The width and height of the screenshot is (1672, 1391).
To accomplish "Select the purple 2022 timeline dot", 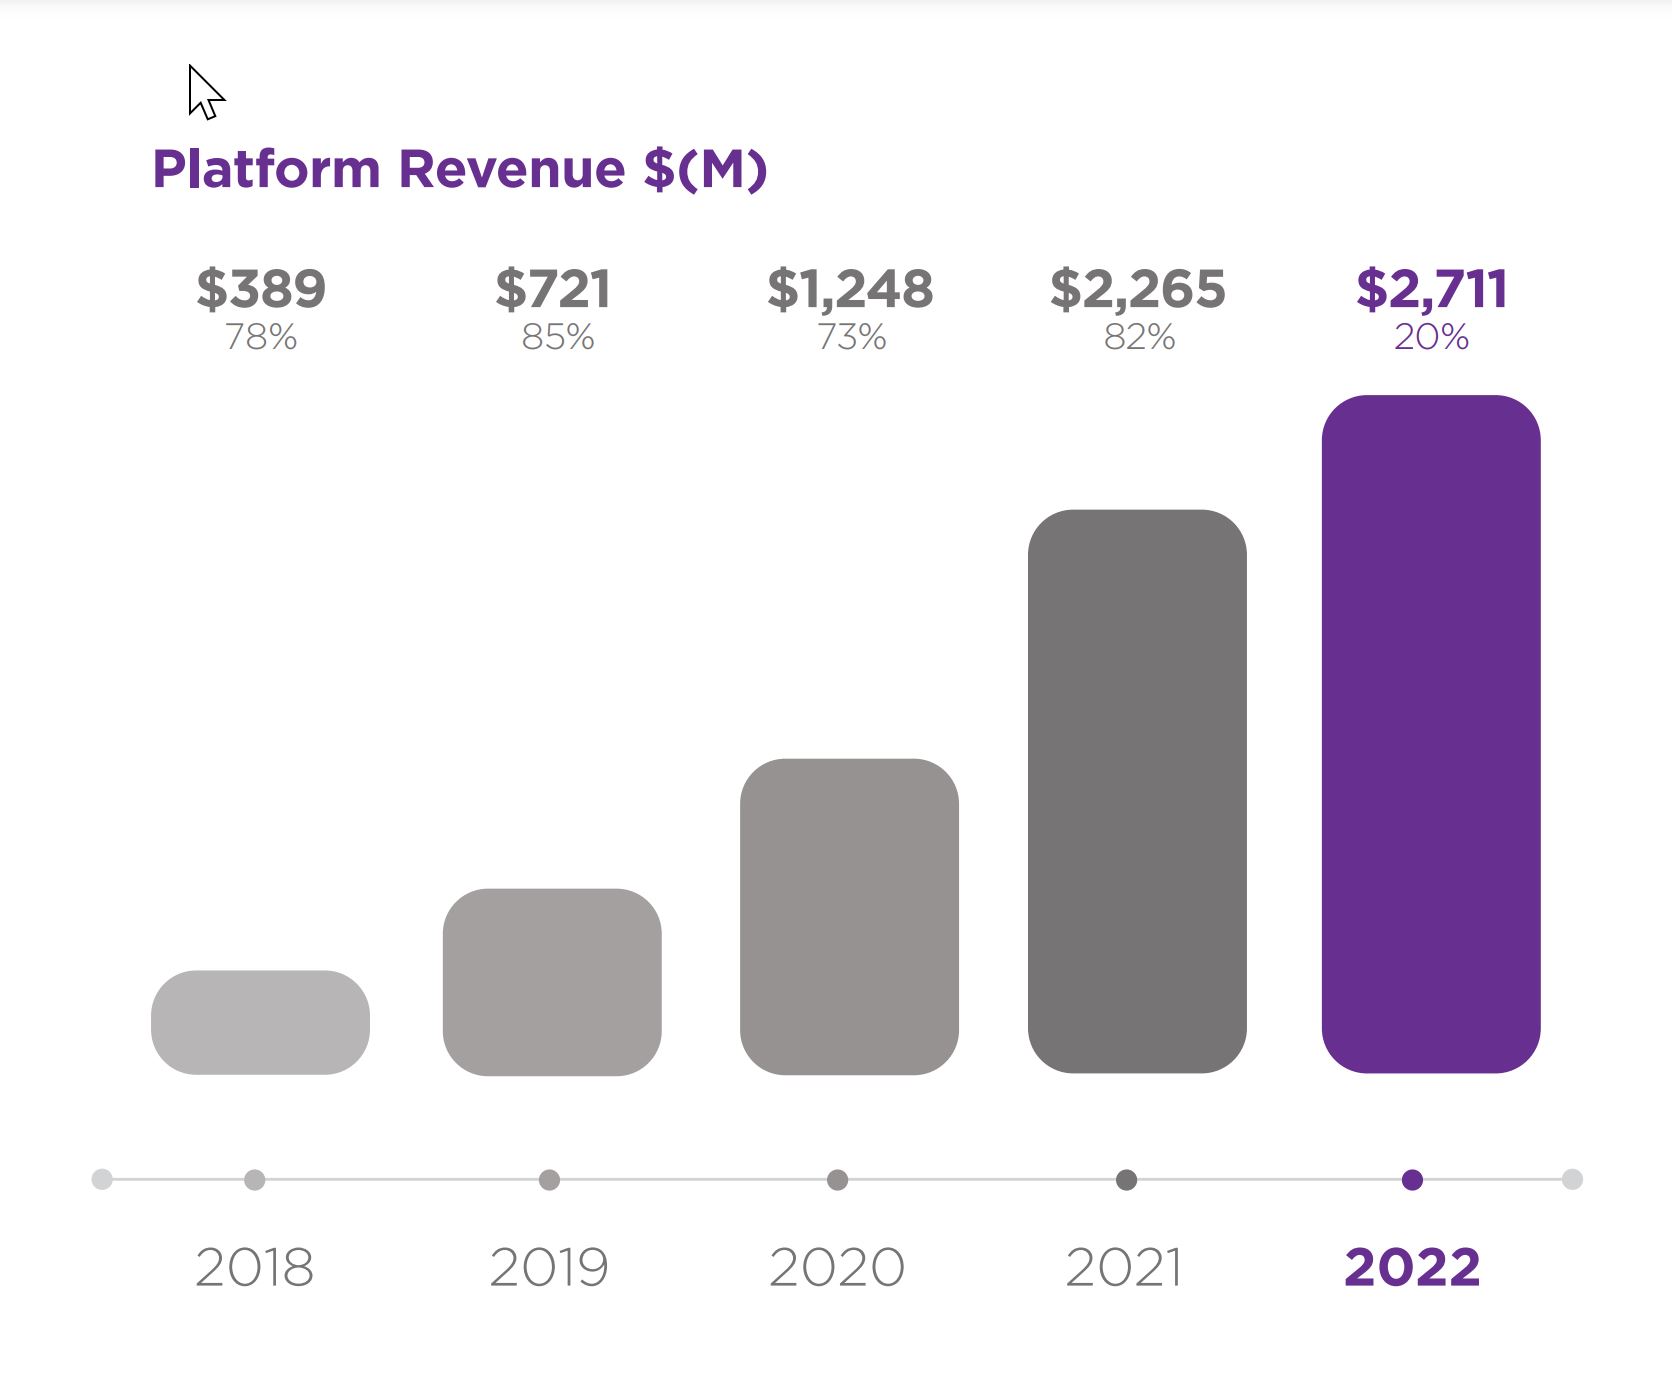I will click(x=1413, y=1180).
